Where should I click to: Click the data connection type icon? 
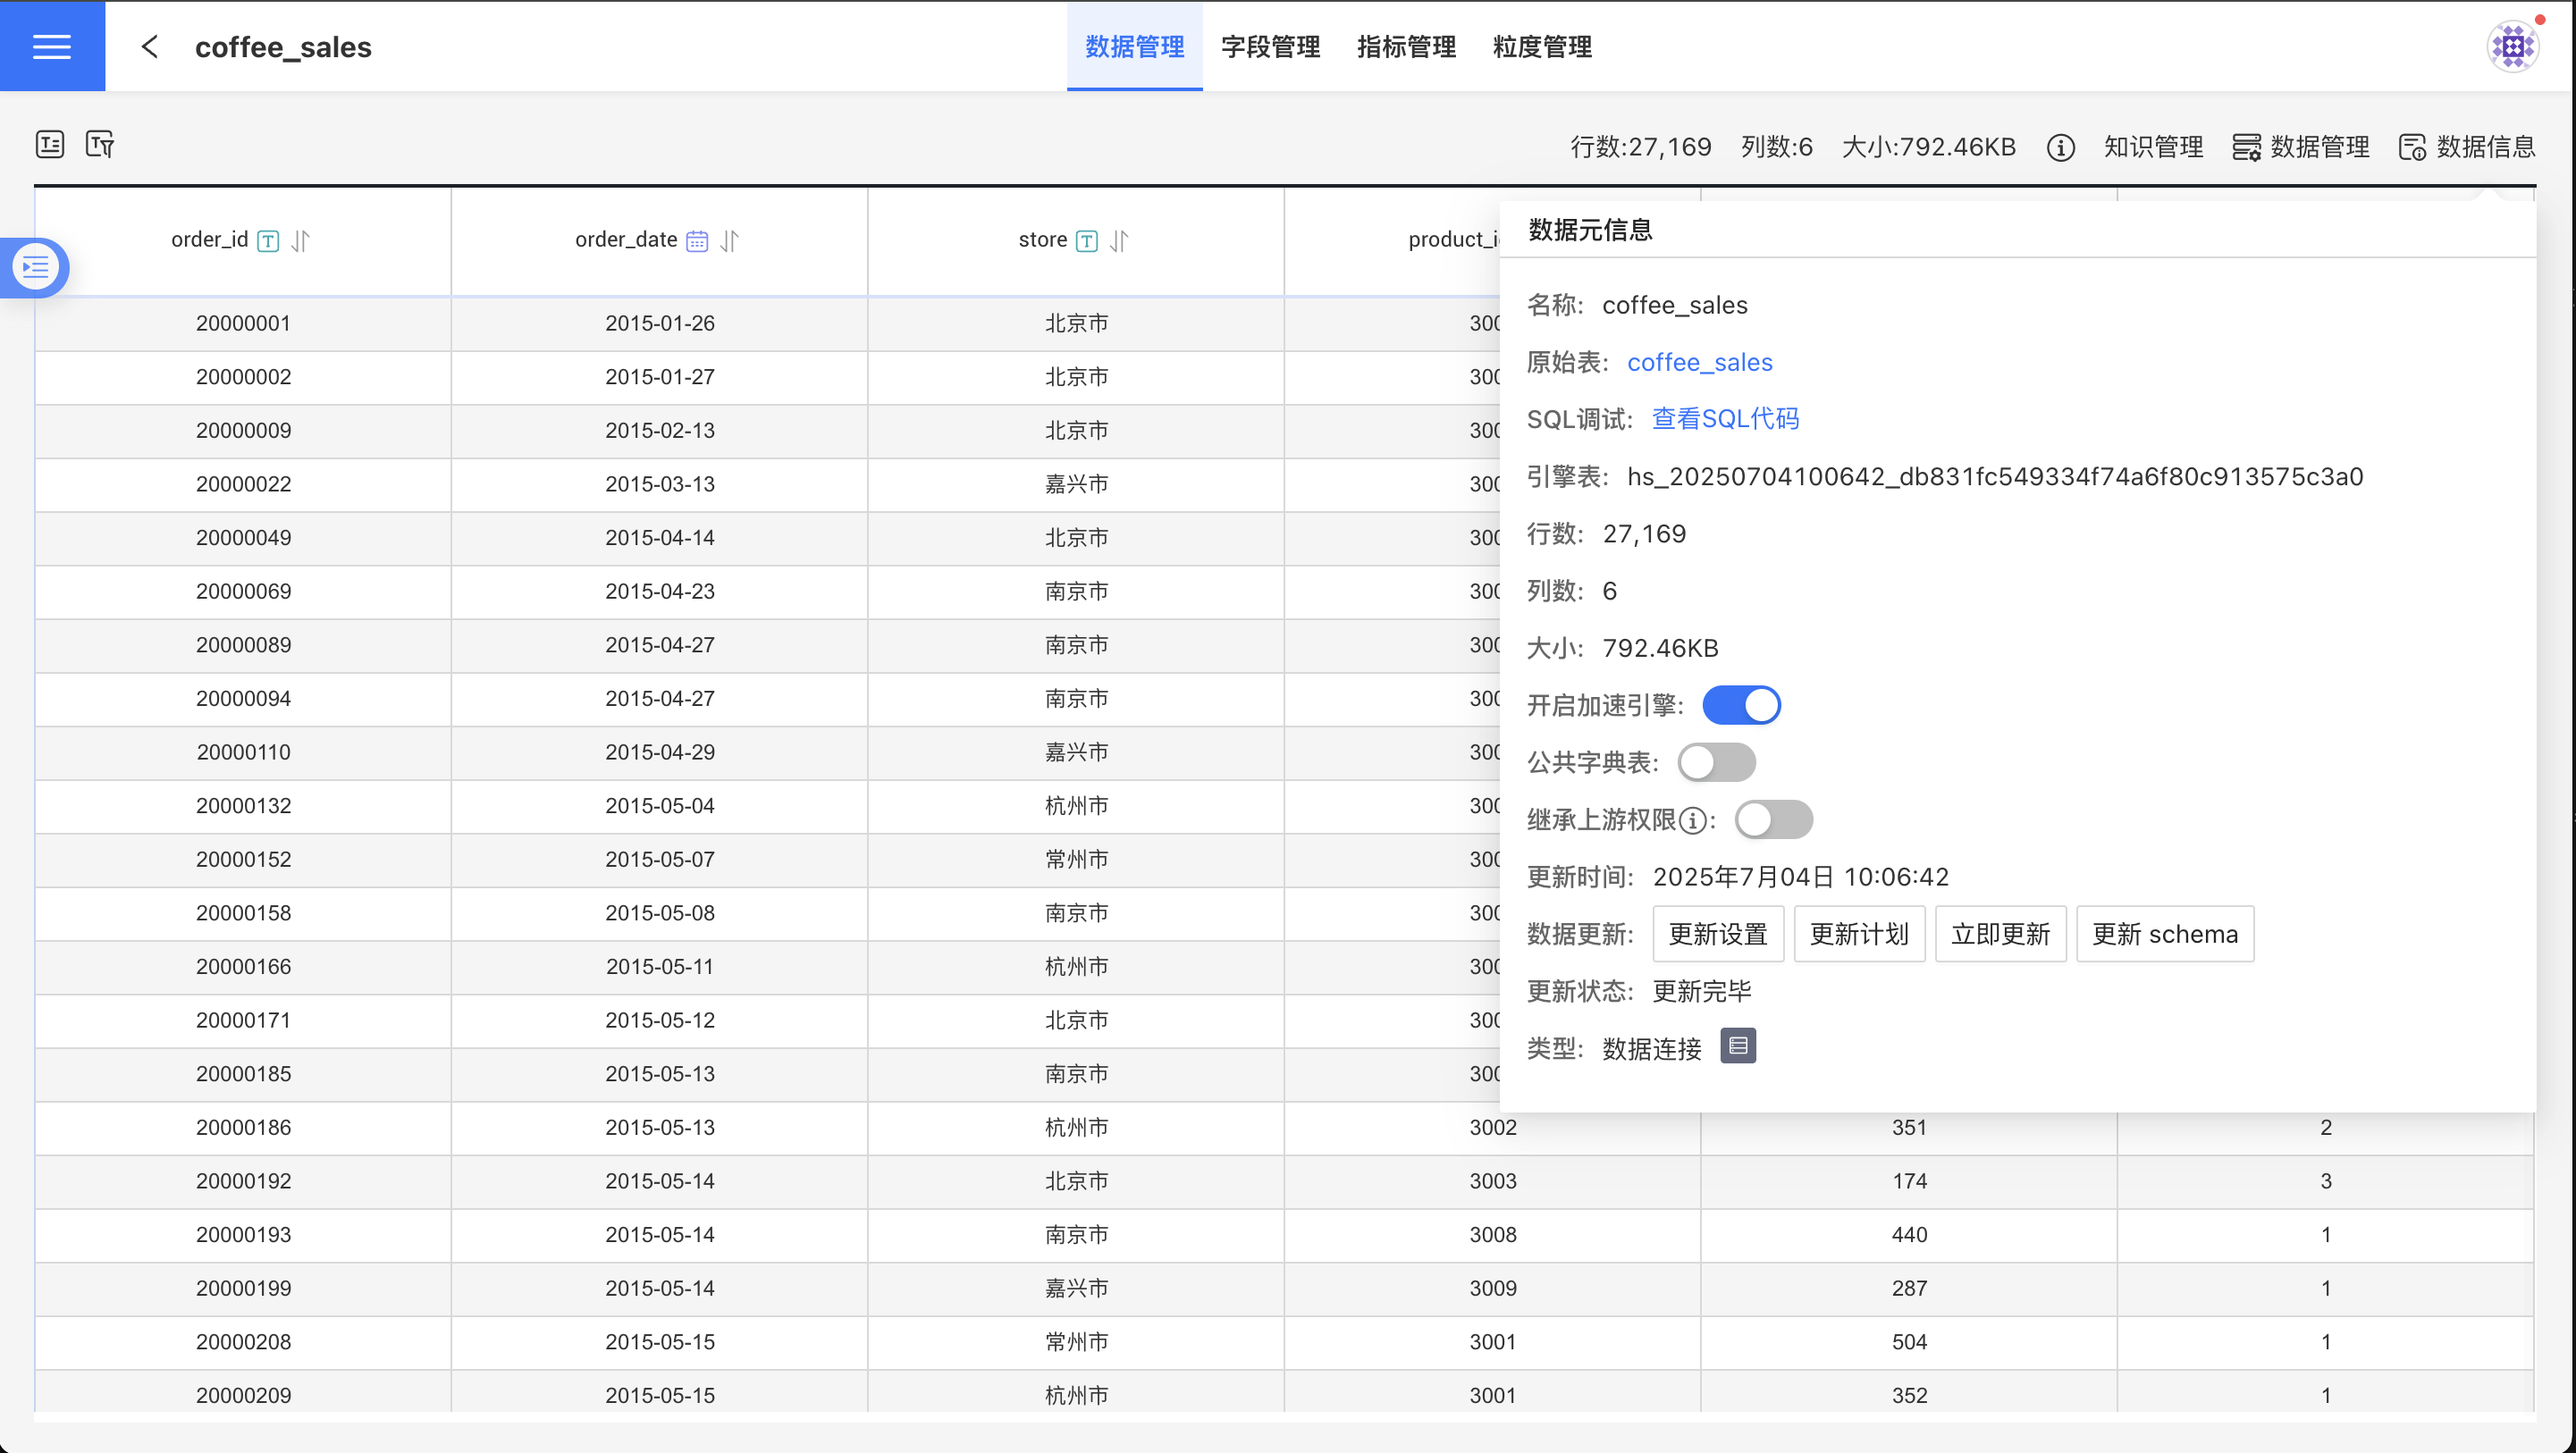tap(1738, 1046)
